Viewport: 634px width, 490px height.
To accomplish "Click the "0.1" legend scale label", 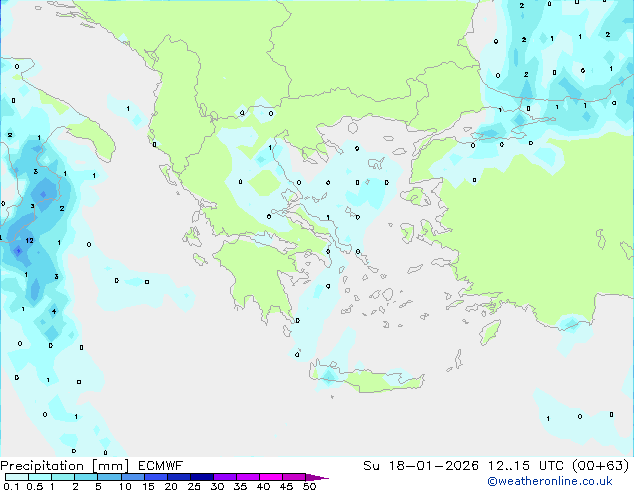I will (11, 486).
